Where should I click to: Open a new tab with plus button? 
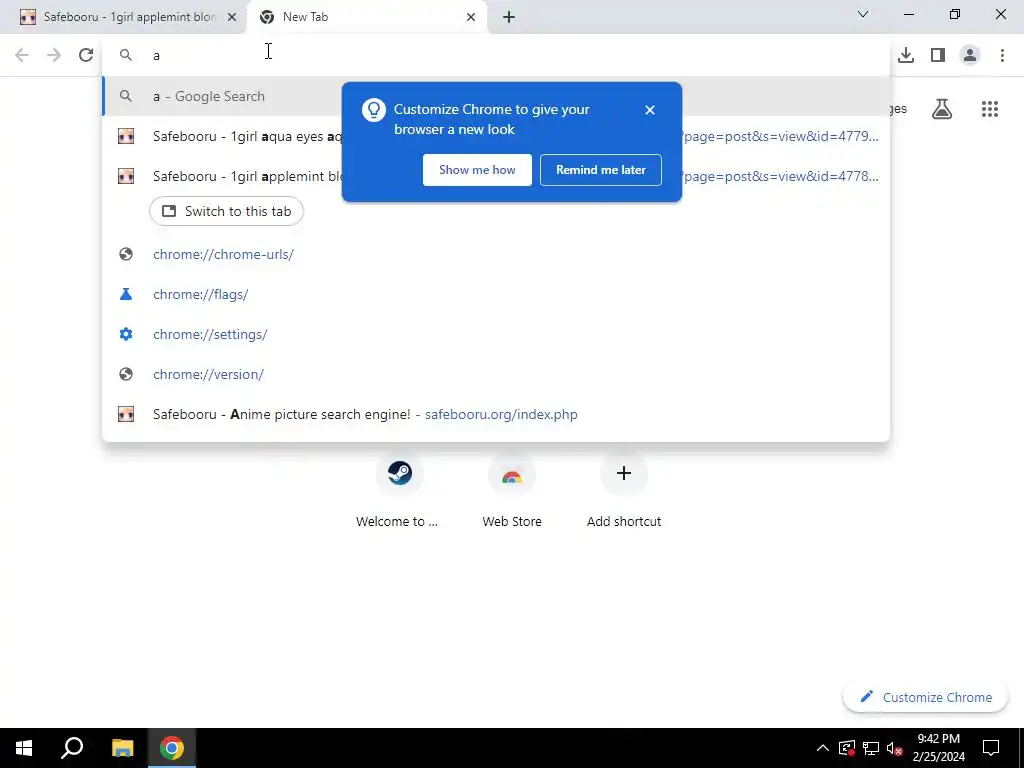[x=509, y=17]
